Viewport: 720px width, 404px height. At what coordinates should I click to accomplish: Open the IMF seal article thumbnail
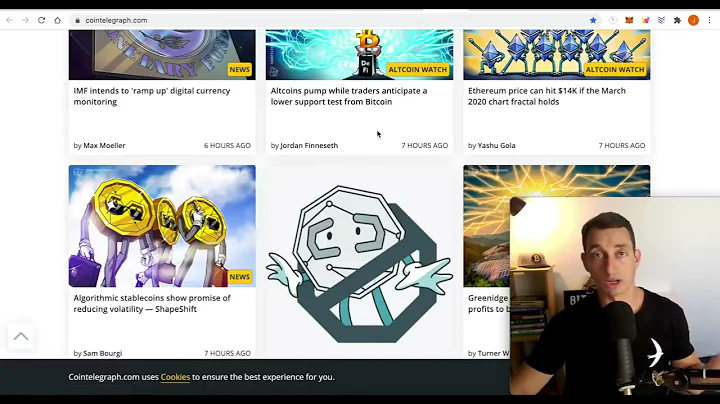(162, 55)
